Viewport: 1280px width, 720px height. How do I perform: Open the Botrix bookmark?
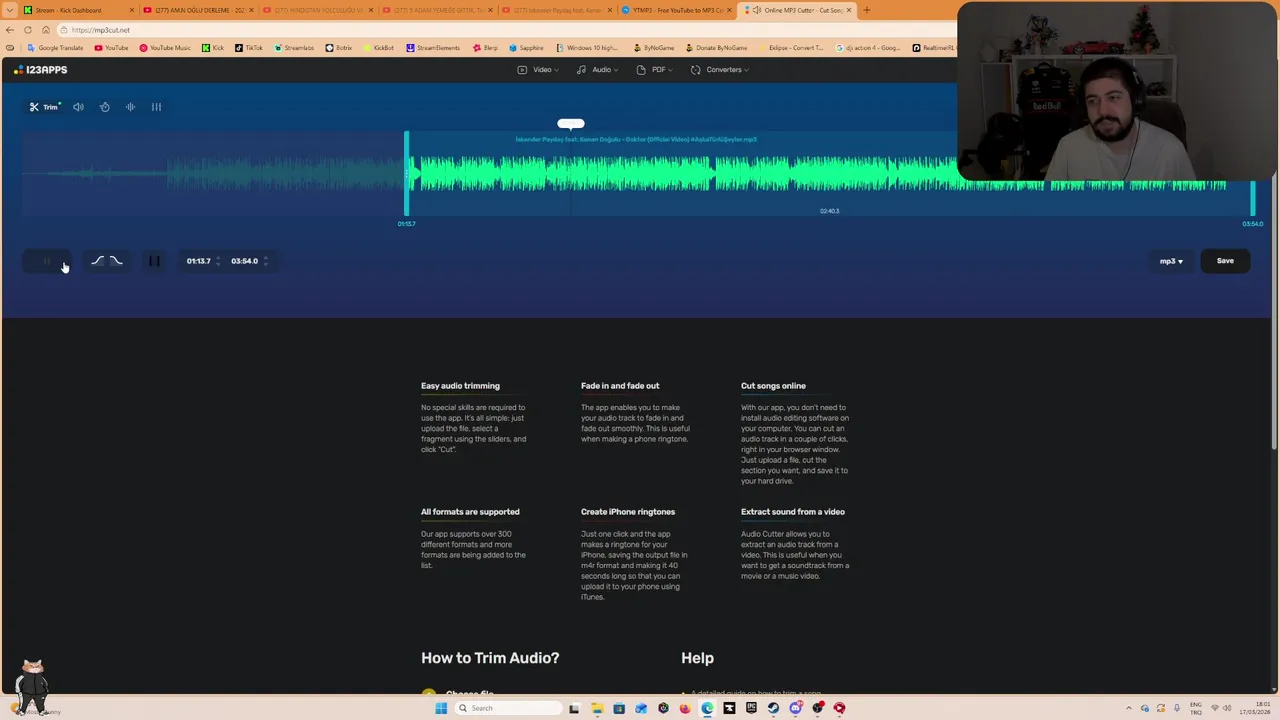coord(339,48)
